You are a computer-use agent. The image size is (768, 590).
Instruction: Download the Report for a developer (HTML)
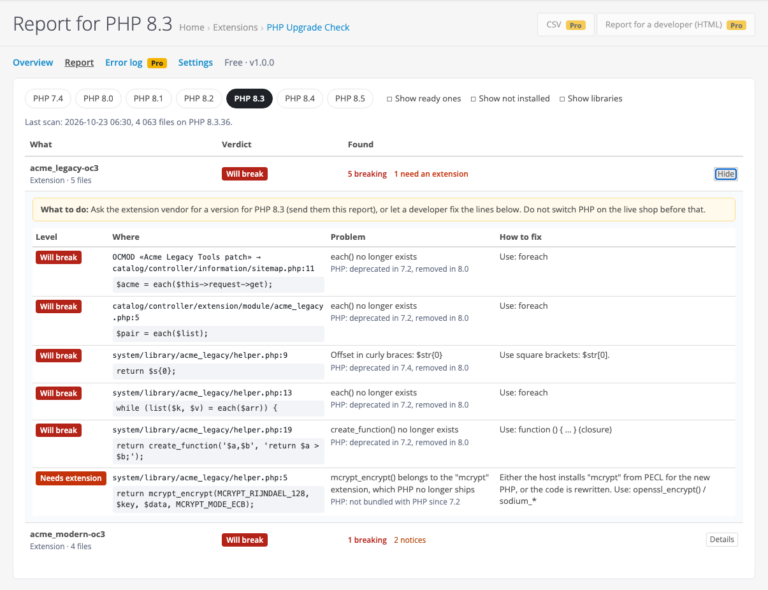(x=675, y=25)
